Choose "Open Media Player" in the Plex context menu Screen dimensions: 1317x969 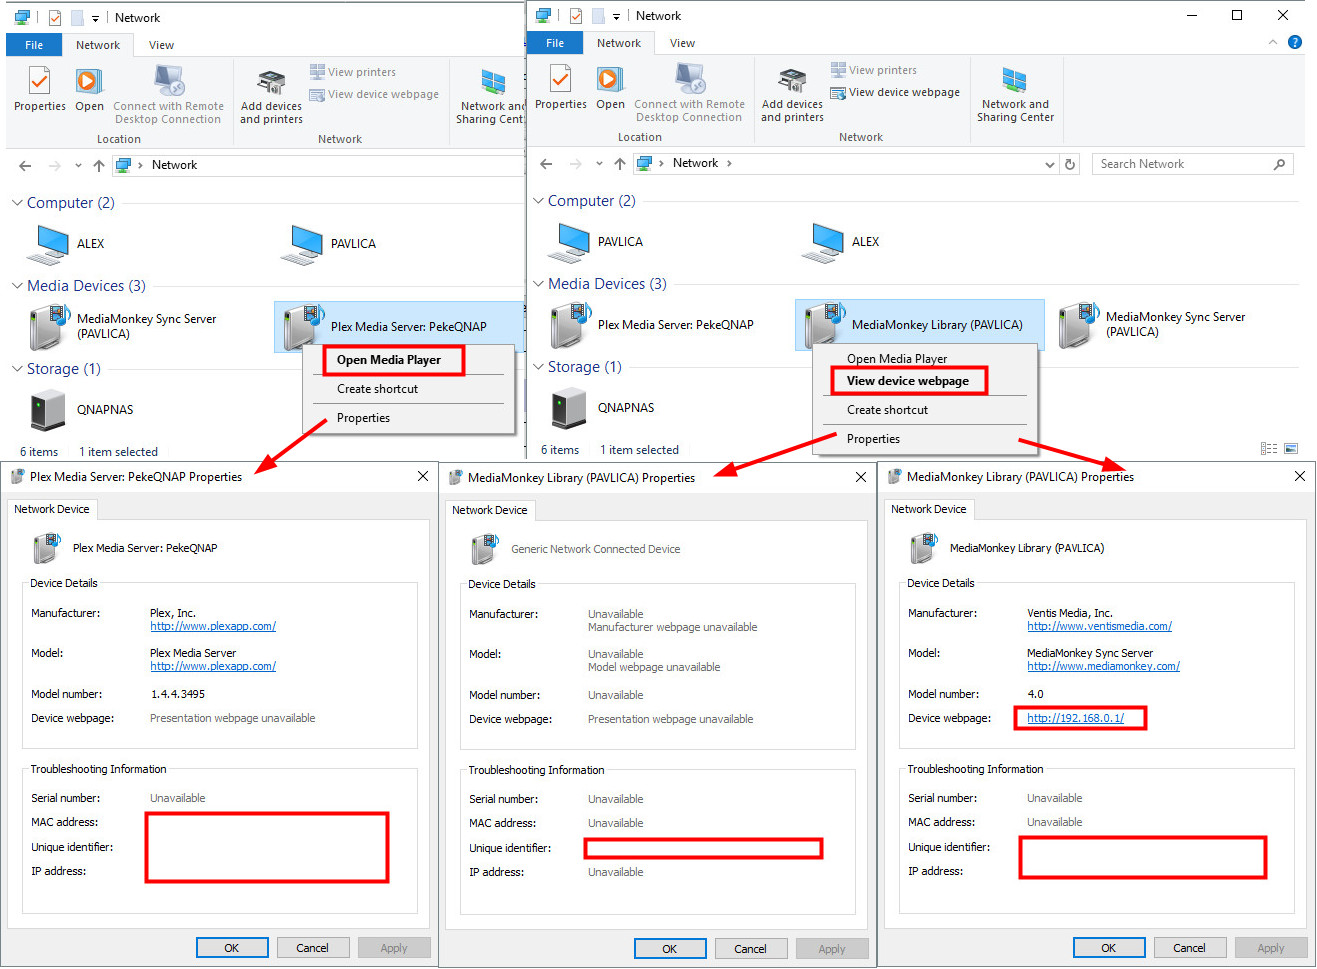point(389,360)
